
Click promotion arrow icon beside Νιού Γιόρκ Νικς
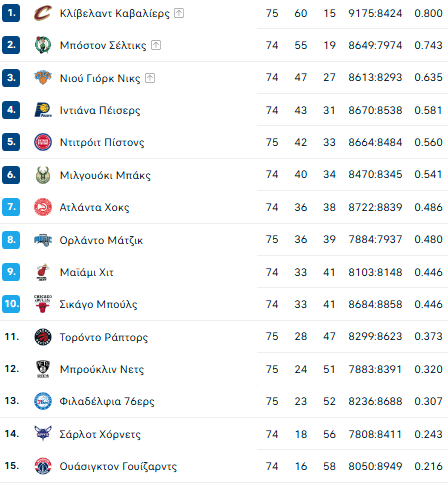point(150,78)
